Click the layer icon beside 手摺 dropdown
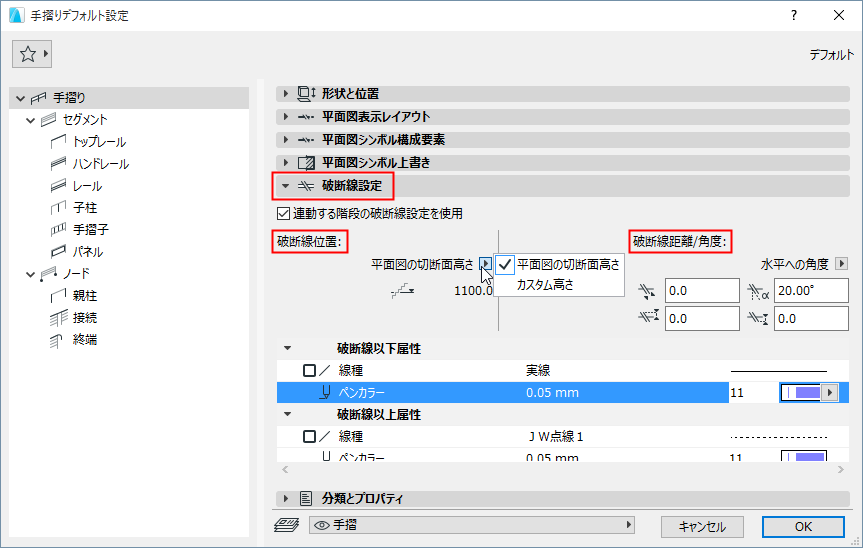 [287, 525]
